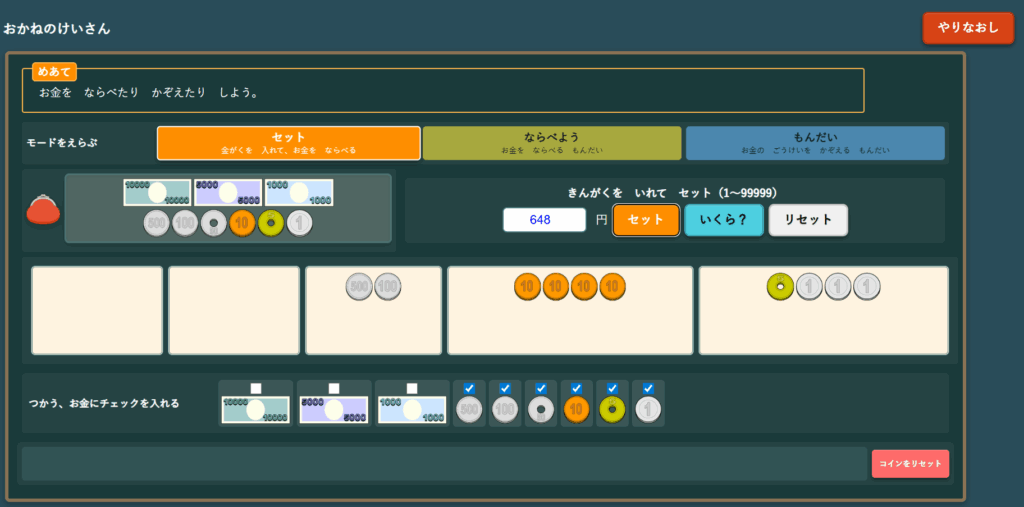
Task: Pick the 5000 yen bill beside the purse
Action: (x=228, y=192)
